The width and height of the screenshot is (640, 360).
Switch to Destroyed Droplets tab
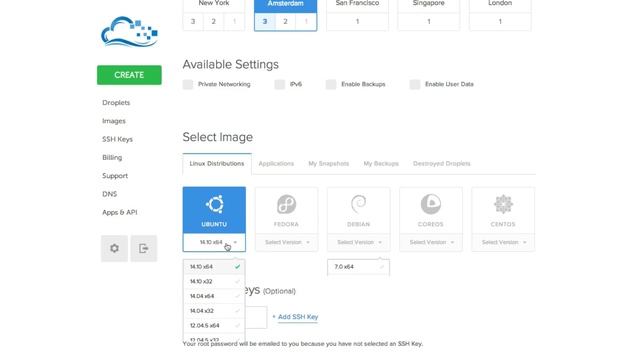(x=442, y=164)
